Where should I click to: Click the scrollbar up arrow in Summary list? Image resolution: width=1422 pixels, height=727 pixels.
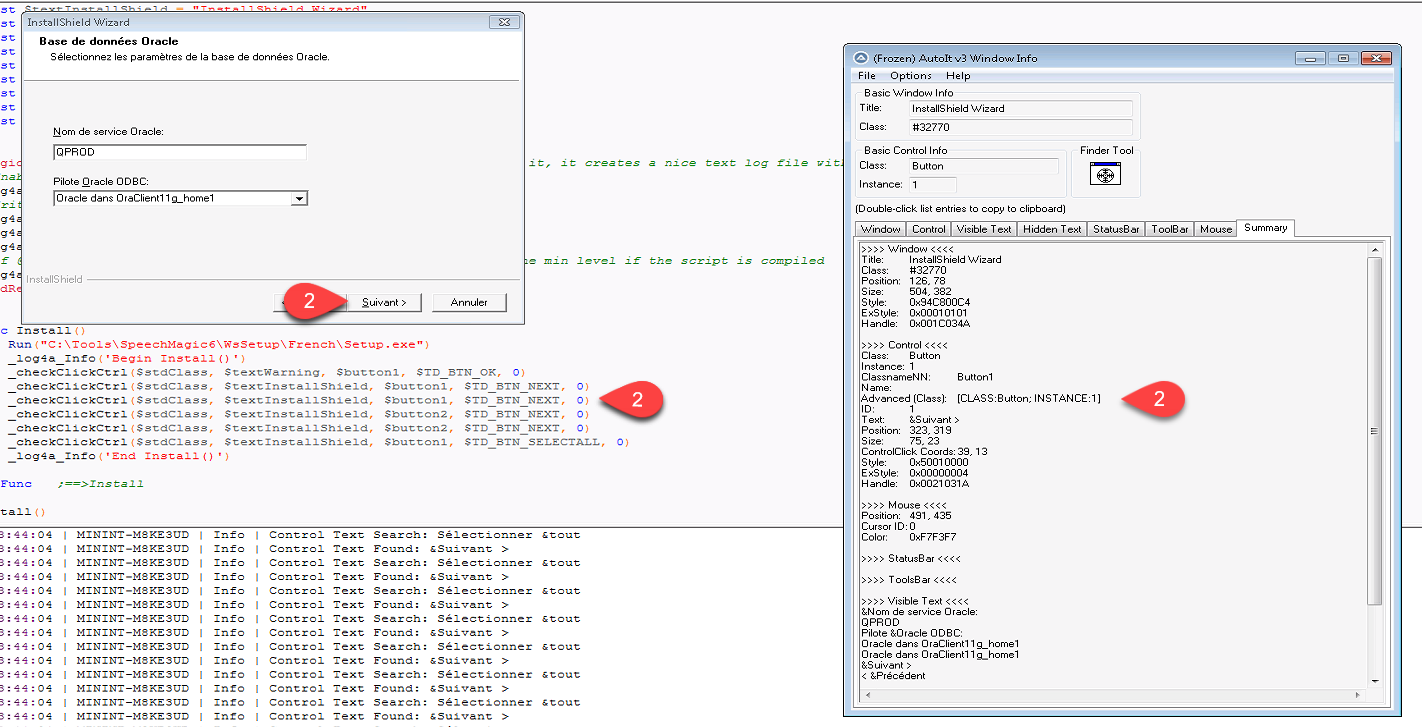1374,250
